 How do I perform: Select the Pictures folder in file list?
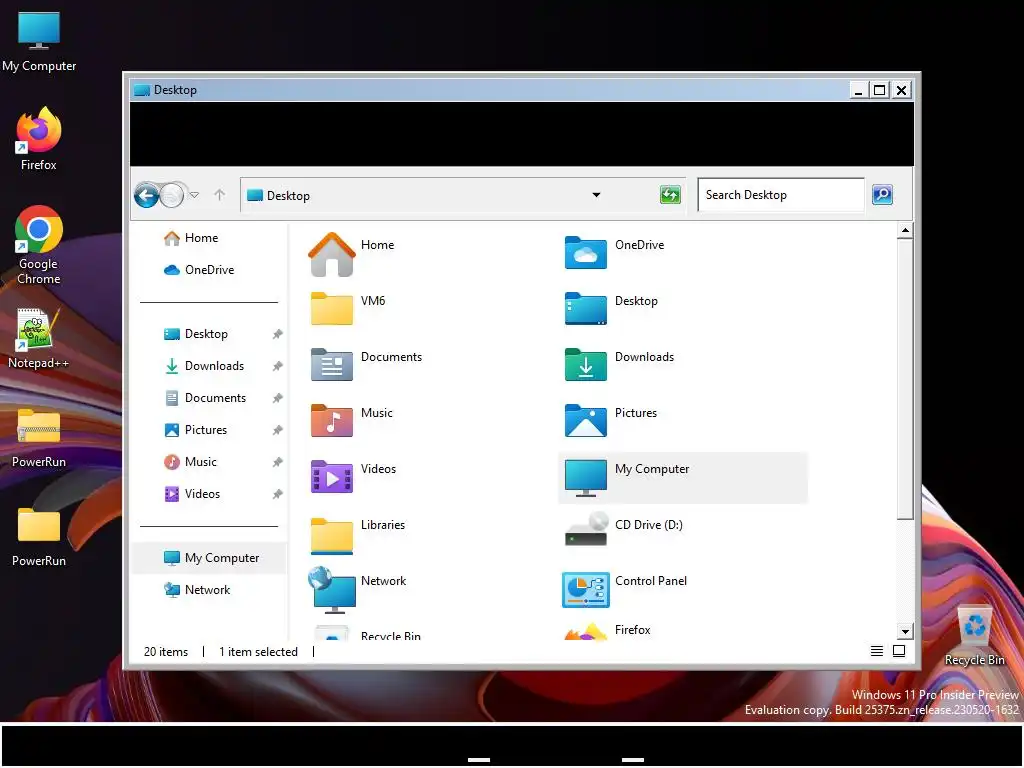(585, 421)
